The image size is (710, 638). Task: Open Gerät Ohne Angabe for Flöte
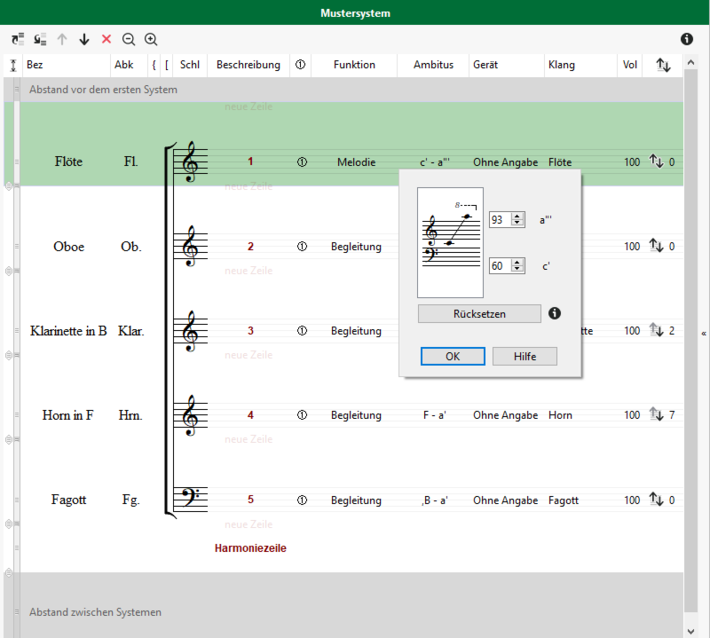click(505, 162)
